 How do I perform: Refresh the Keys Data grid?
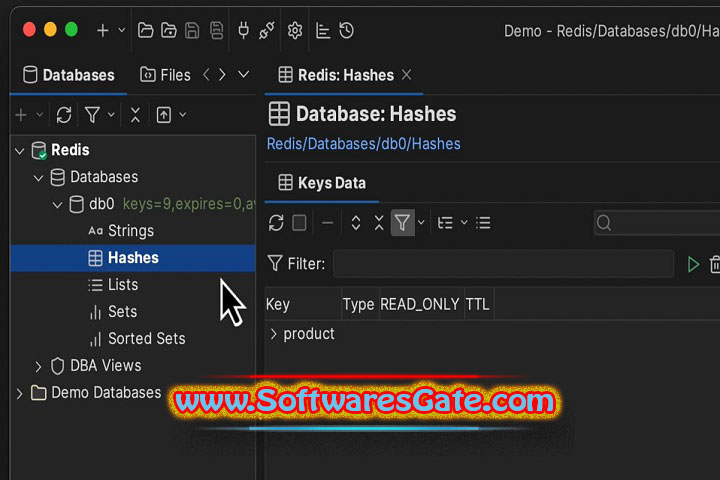276,223
